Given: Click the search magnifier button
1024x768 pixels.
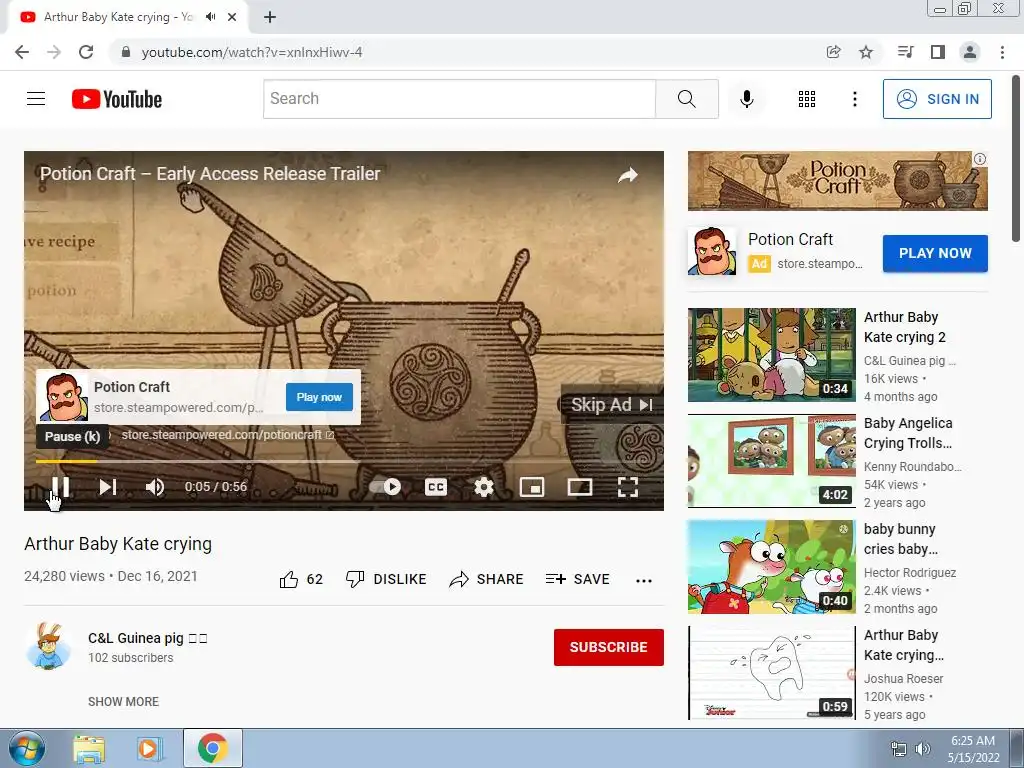Looking at the screenshot, I should (686, 99).
